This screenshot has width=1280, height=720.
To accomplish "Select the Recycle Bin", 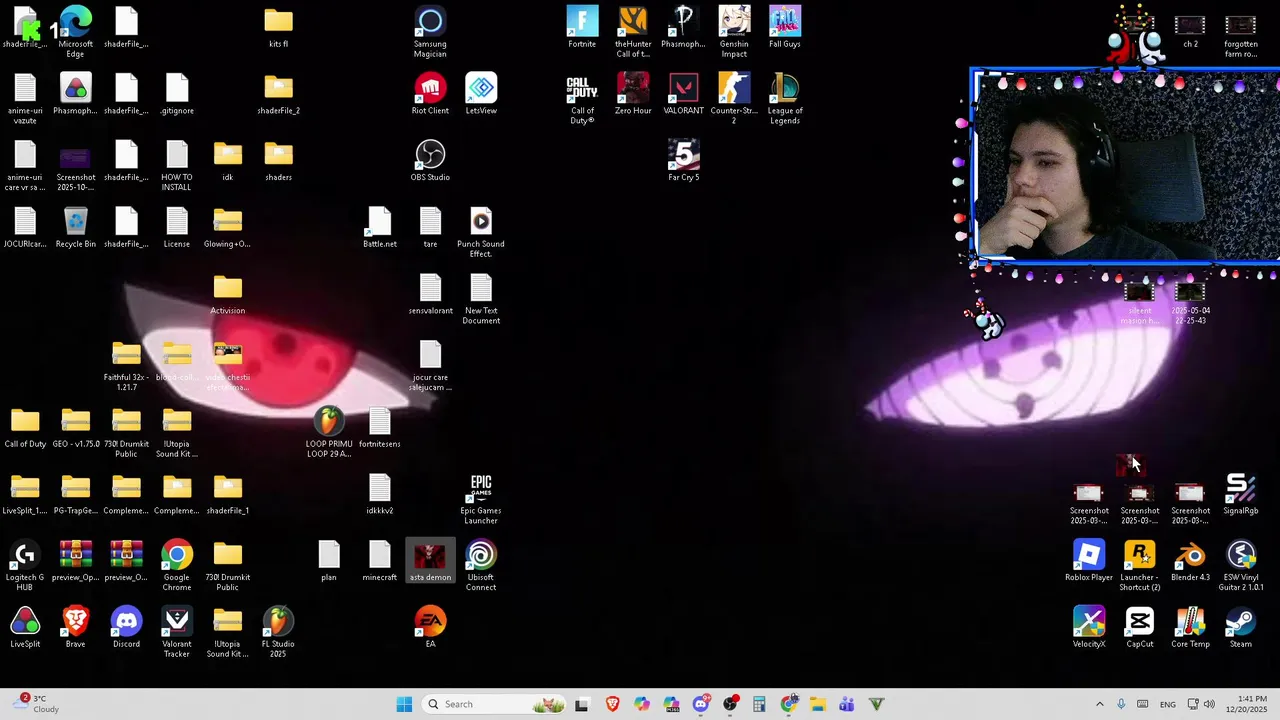I will (76, 227).
